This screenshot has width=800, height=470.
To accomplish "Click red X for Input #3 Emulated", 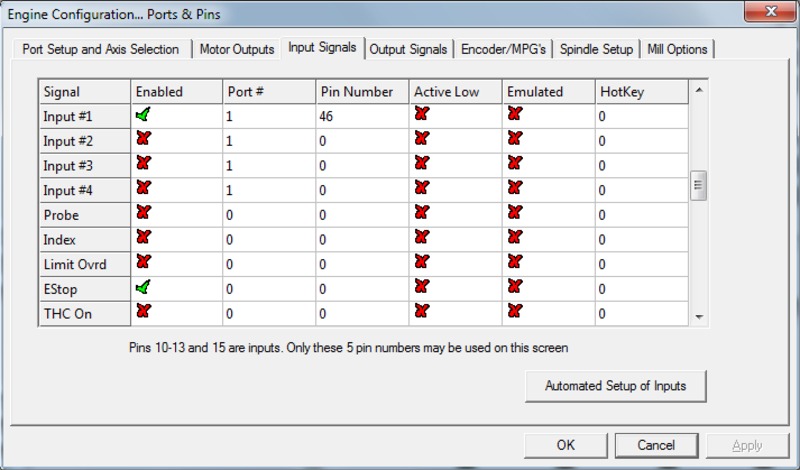I will (x=515, y=165).
